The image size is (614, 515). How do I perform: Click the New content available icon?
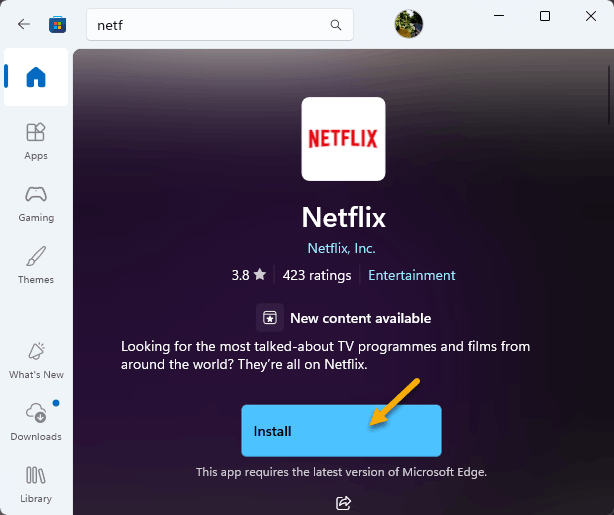(x=270, y=318)
